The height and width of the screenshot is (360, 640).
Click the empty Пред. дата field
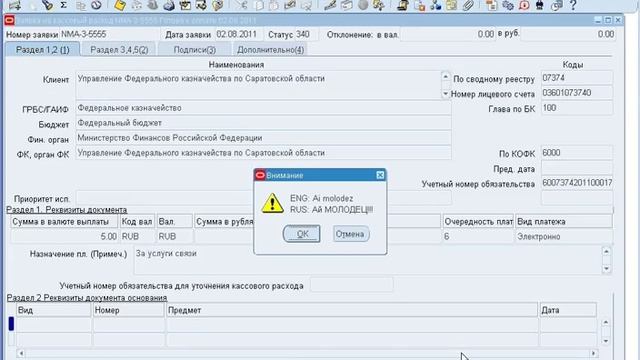point(577,168)
